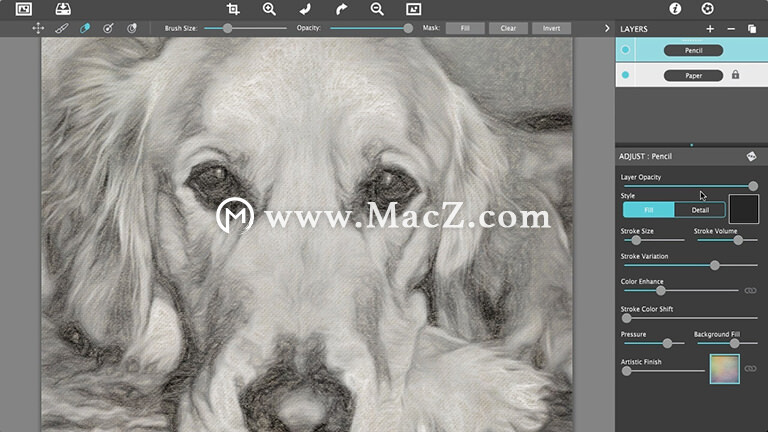Click the Layer Opacity slider handle
This screenshot has height=432, width=768.
[x=753, y=186]
